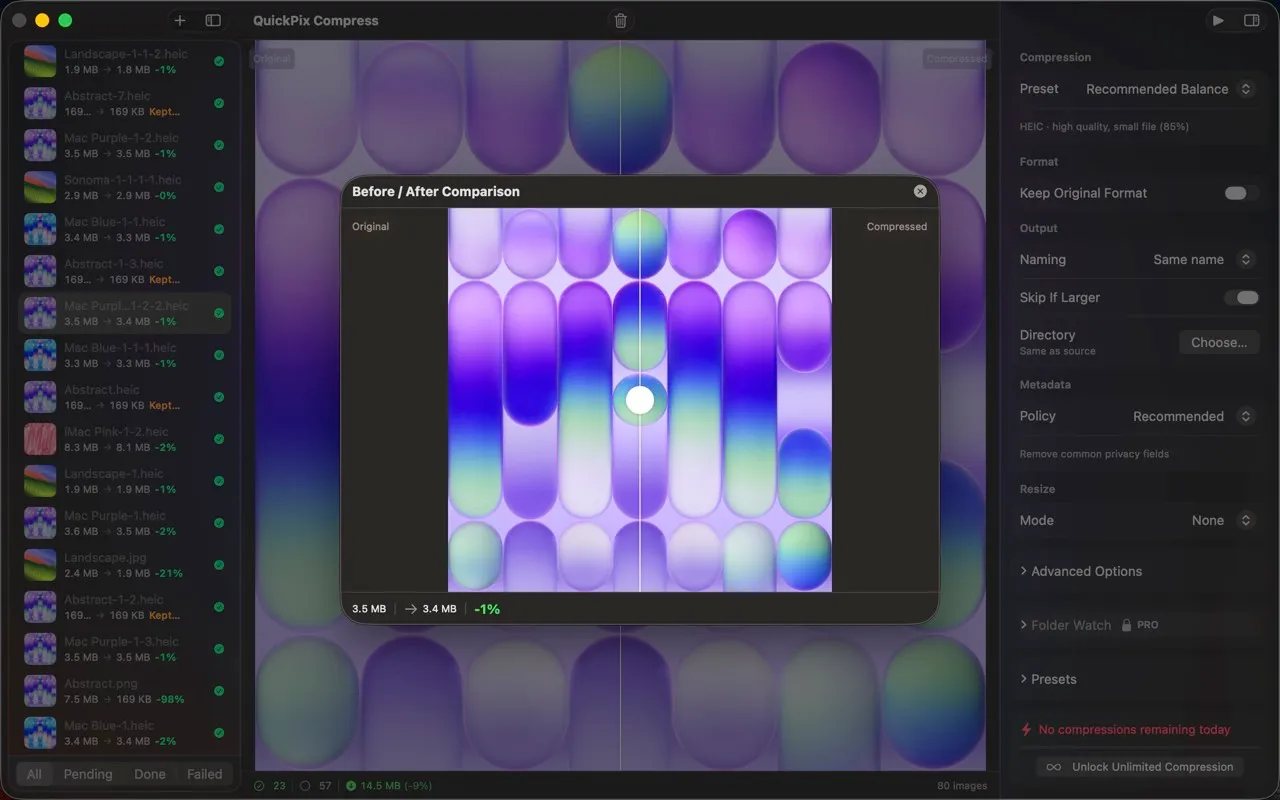Click the thumbnail icon of Abstract-1-3.heic
Image resolution: width=1280 pixels, height=800 pixels.
[x=40, y=271]
